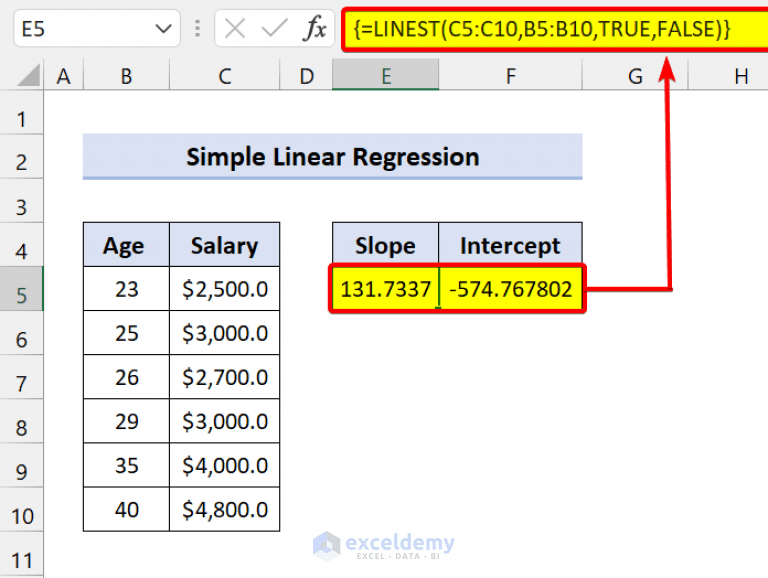Select Salary cell $4,800.0
This screenshot has height=578, width=768.
225,509
